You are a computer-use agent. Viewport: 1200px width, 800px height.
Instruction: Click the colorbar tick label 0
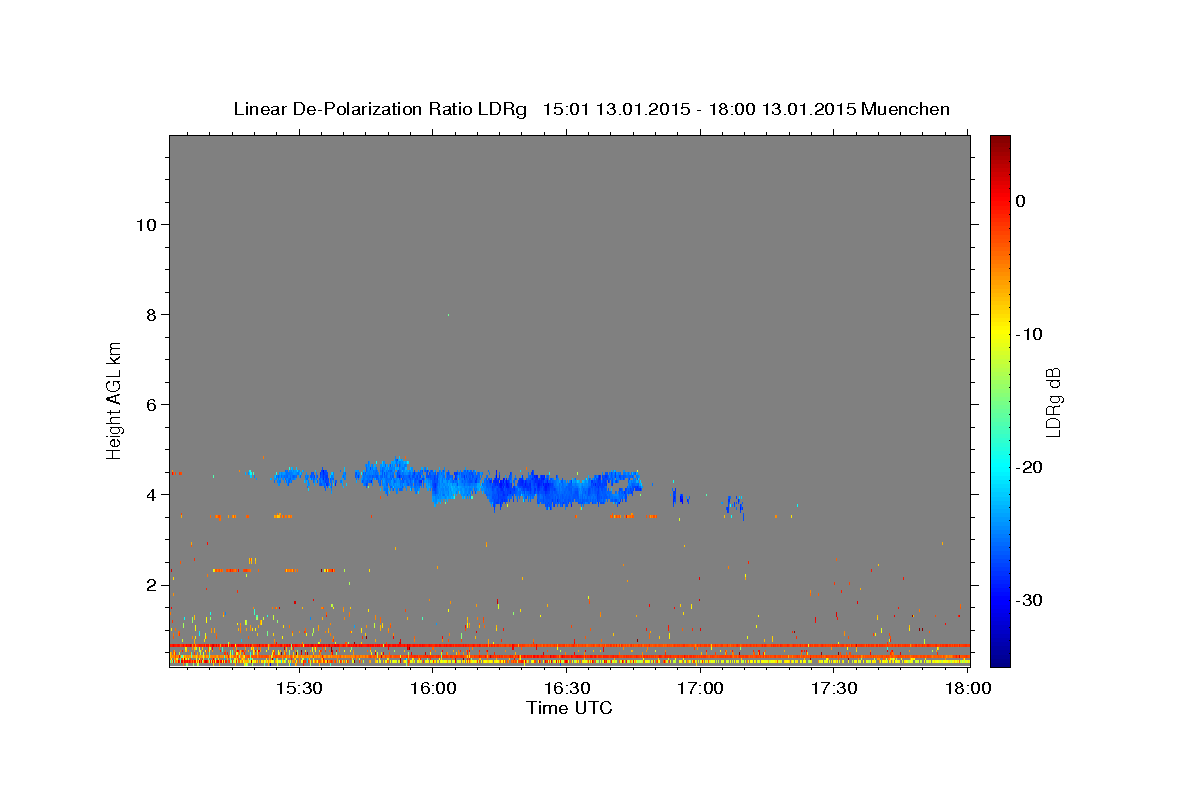tap(1021, 201)
